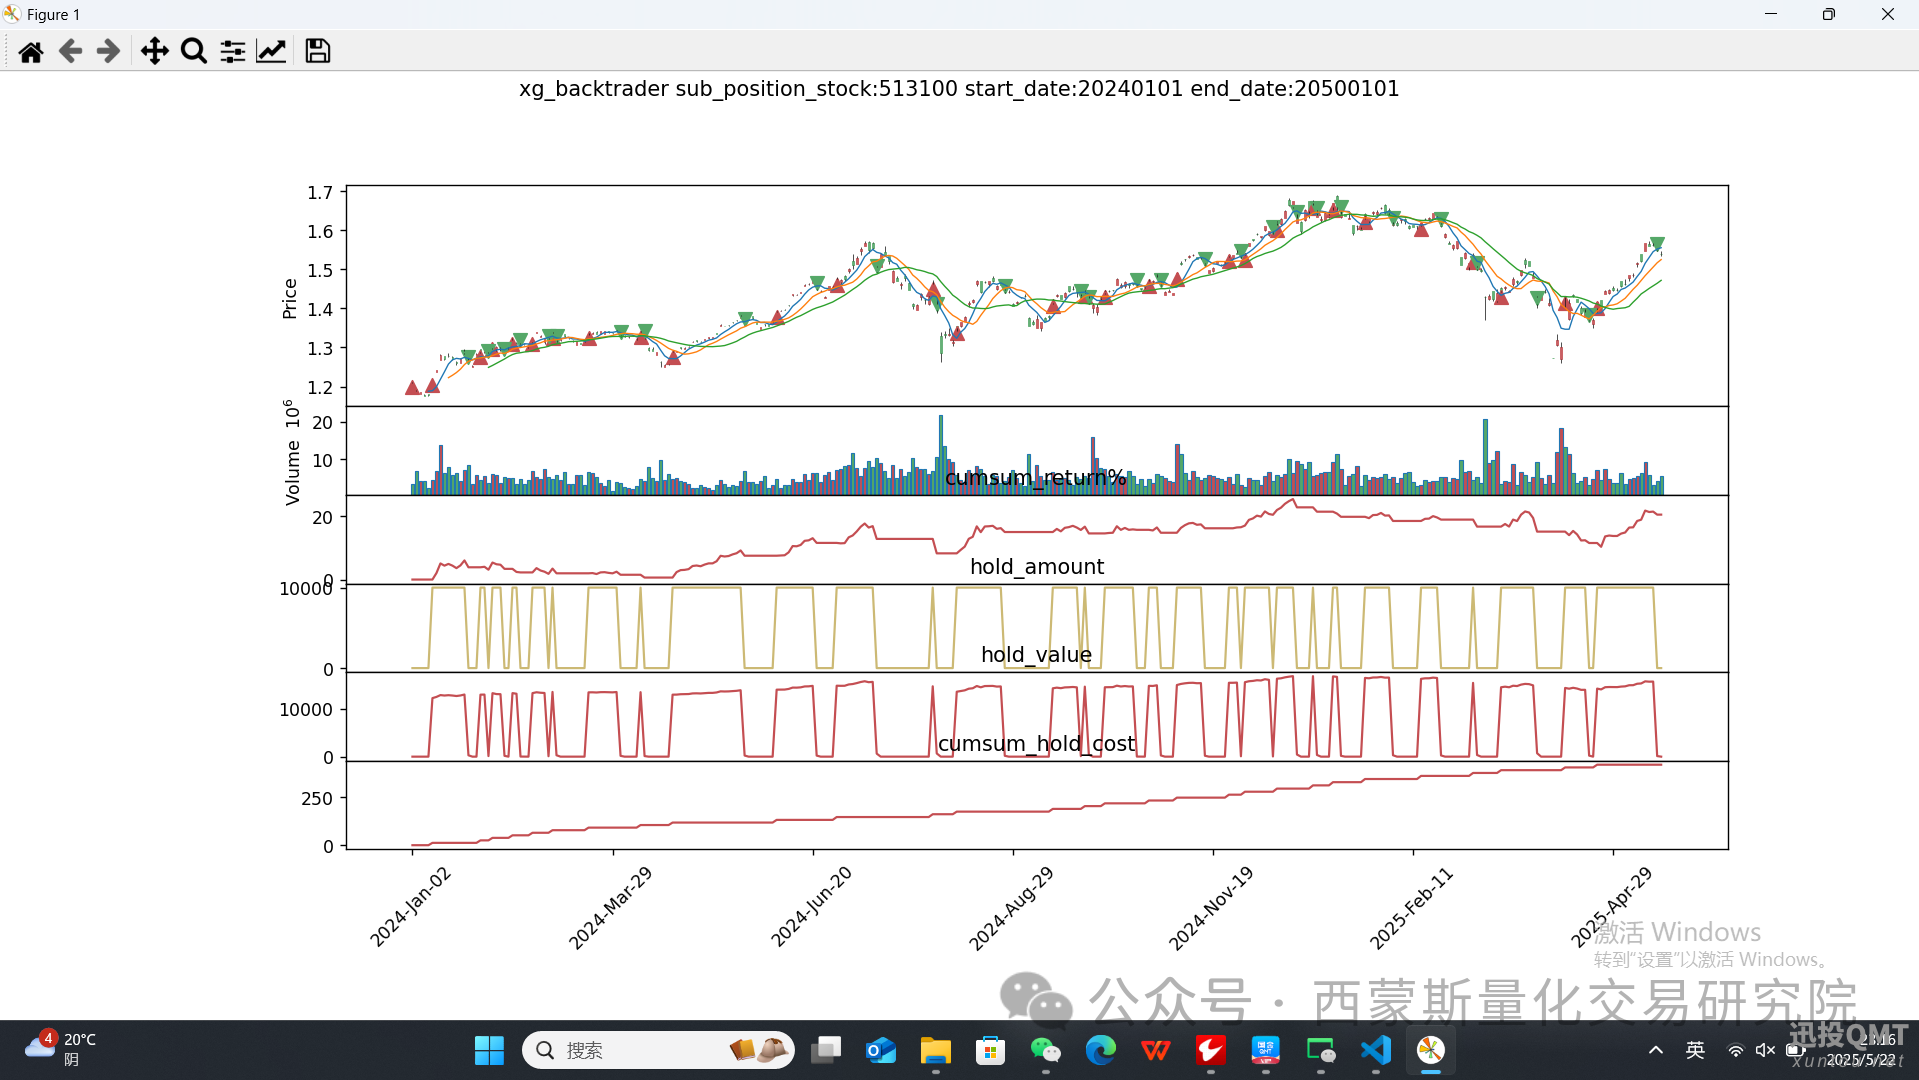Select the matplotlib Figure taskbar icon
The height and width of the screenshot is (1080, 1919).
(1431, 1050)
